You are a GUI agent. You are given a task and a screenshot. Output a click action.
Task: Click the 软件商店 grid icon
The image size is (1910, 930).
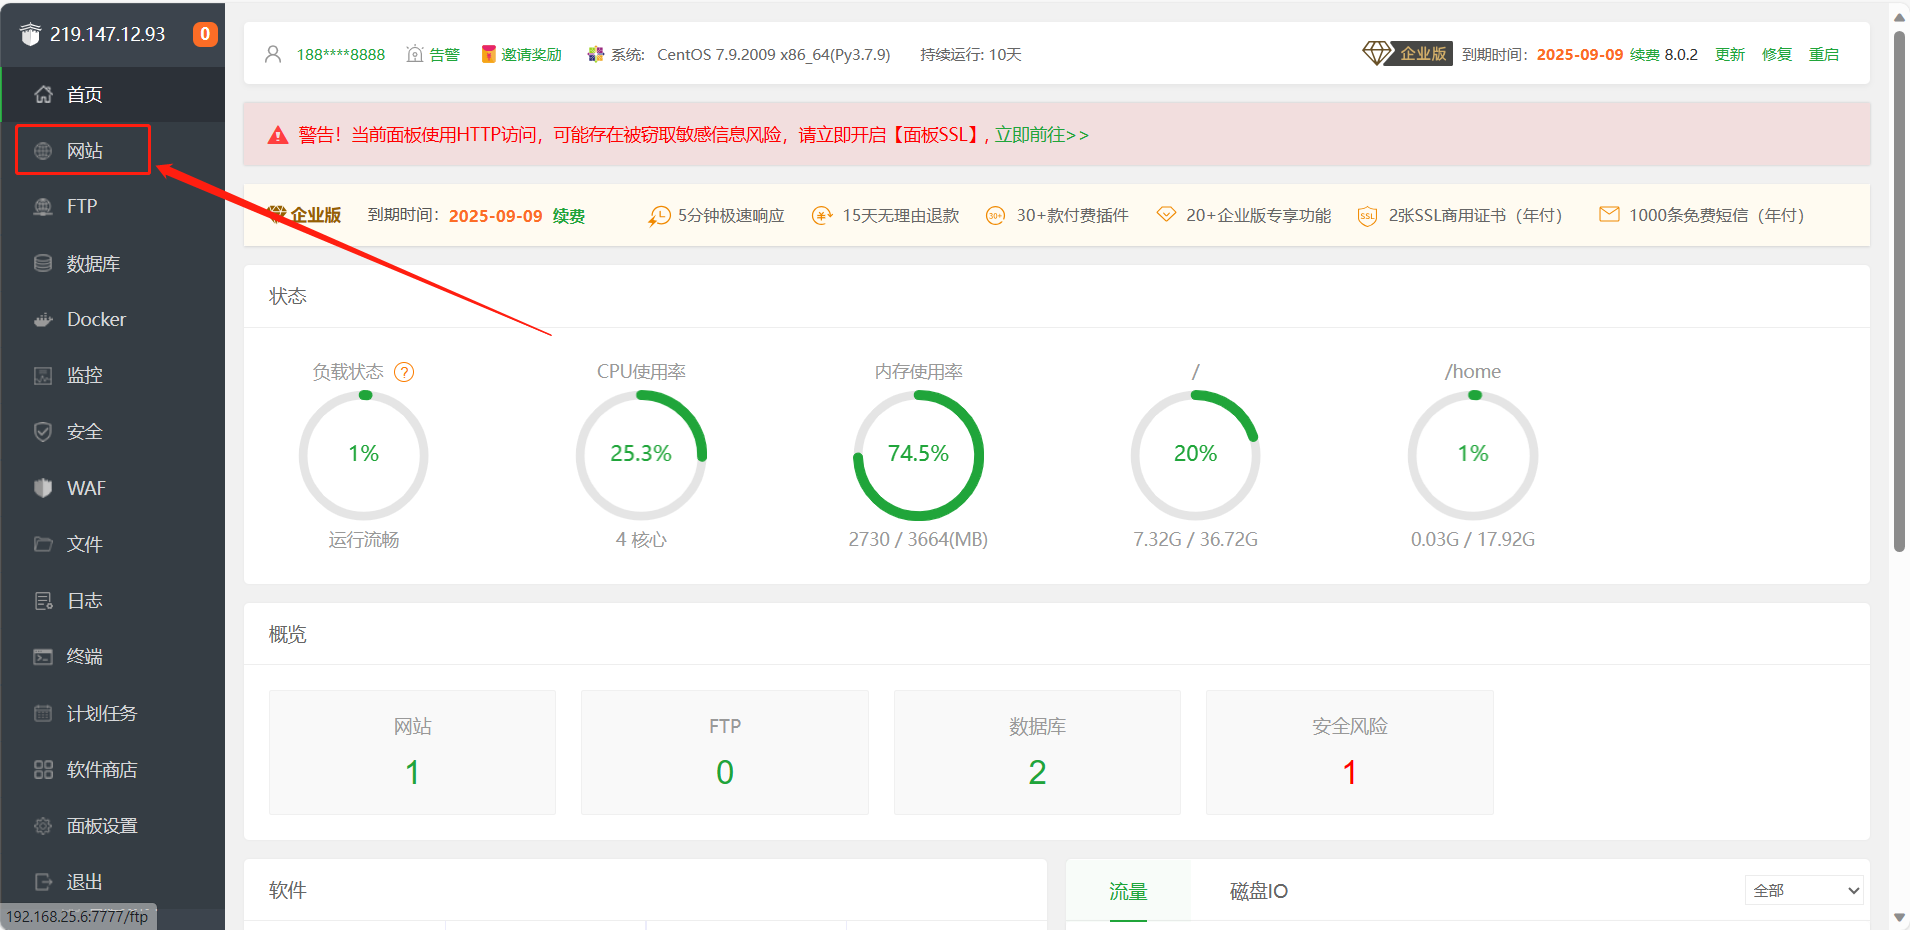[x=43, y=770]
